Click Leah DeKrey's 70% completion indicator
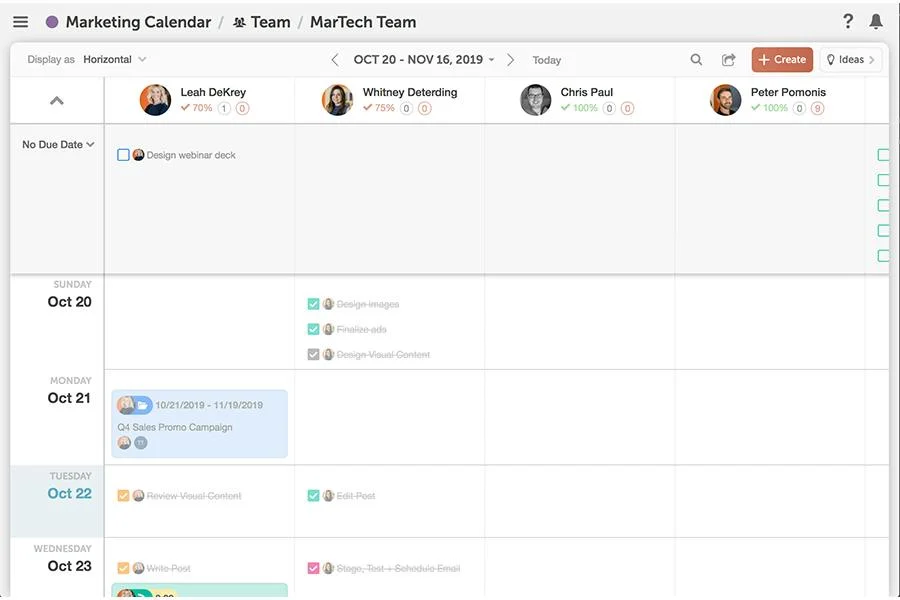Image resolution: width=900 pixels, height=600 pixels. pos(196,108)
